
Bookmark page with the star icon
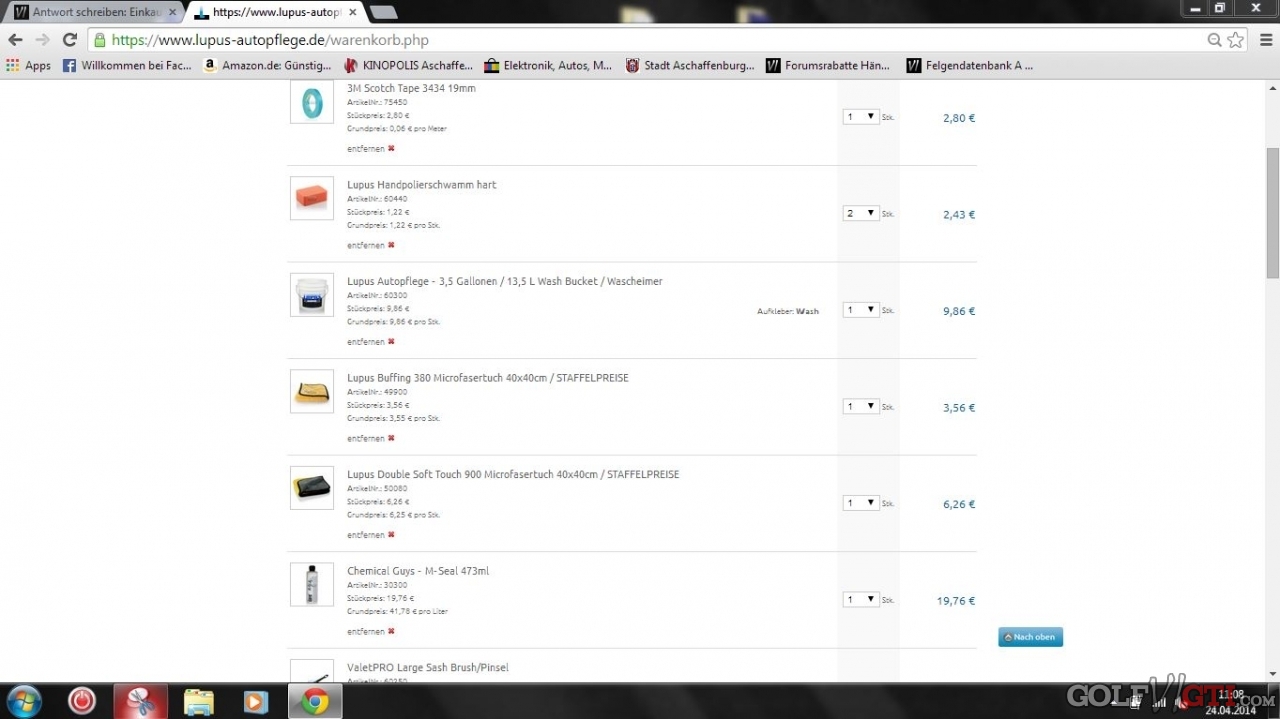point(1236,40)
